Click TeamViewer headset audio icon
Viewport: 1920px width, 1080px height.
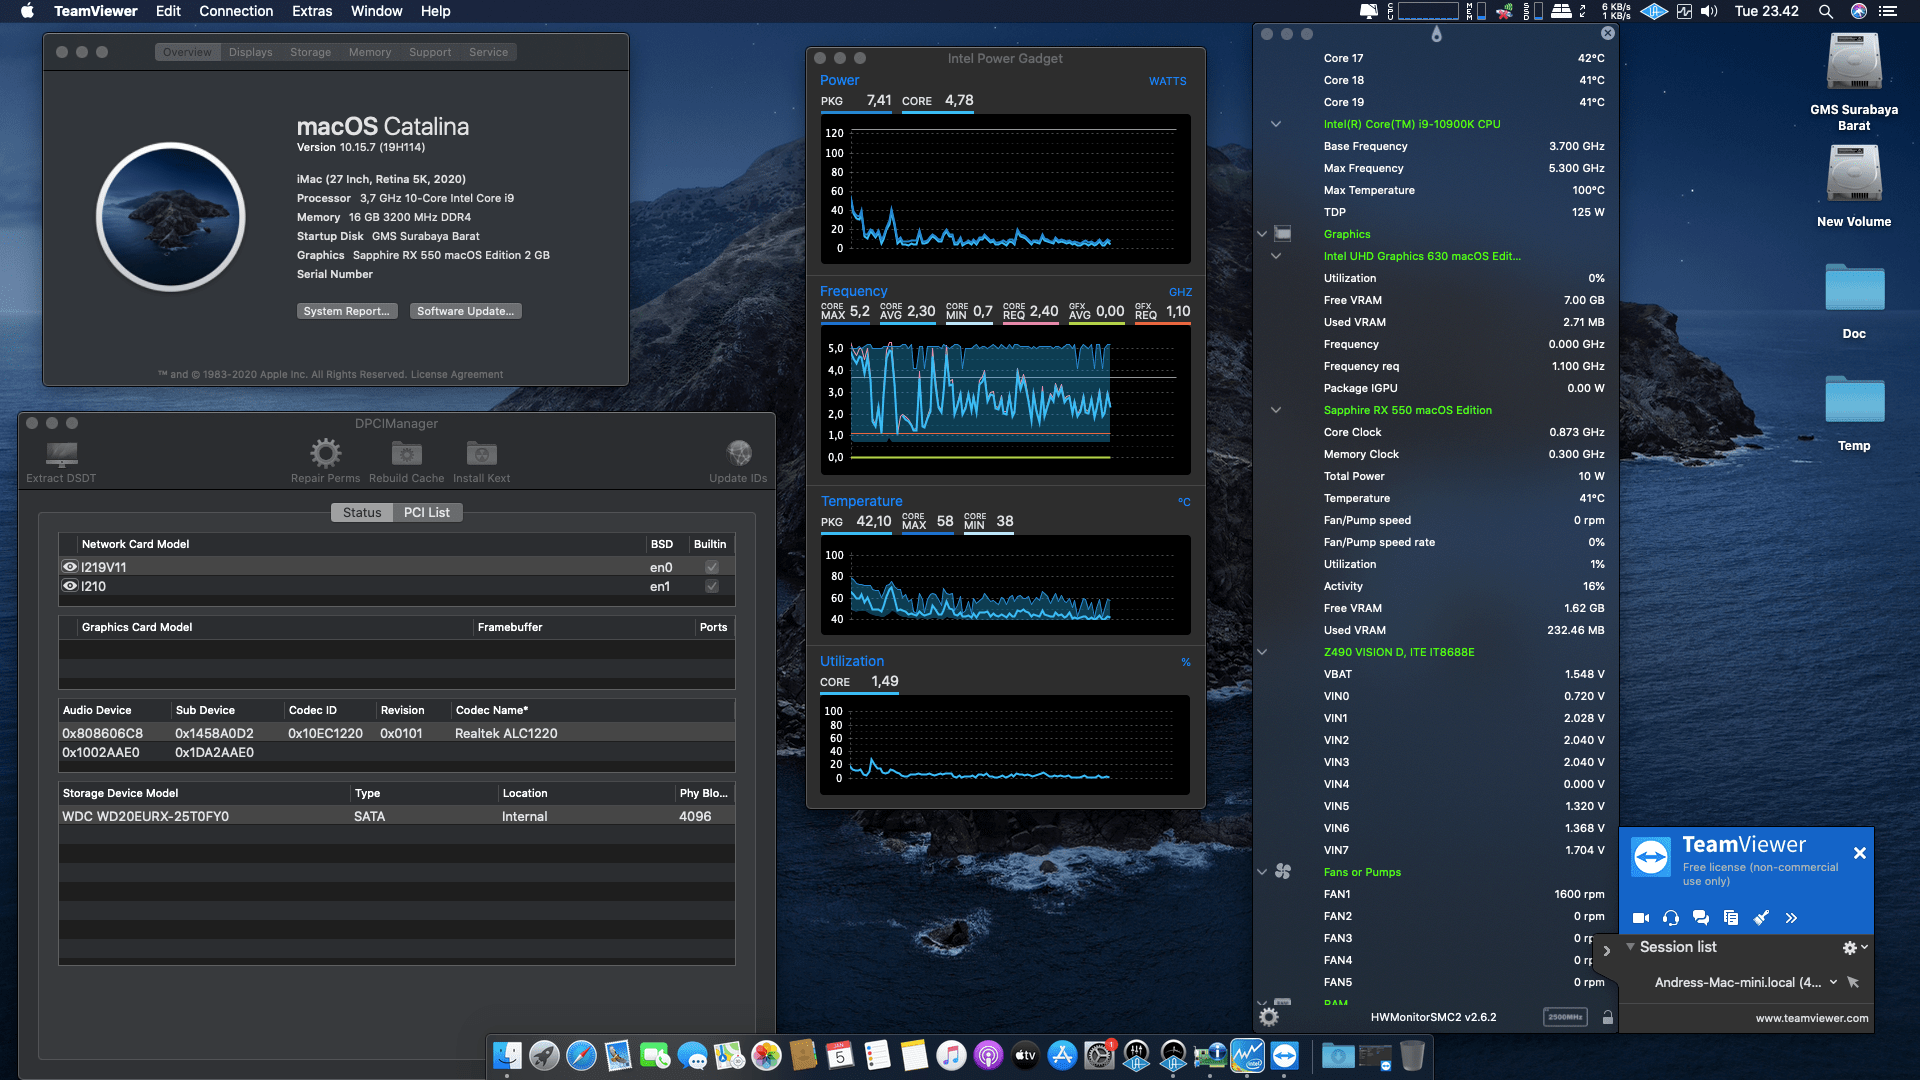1671,918
